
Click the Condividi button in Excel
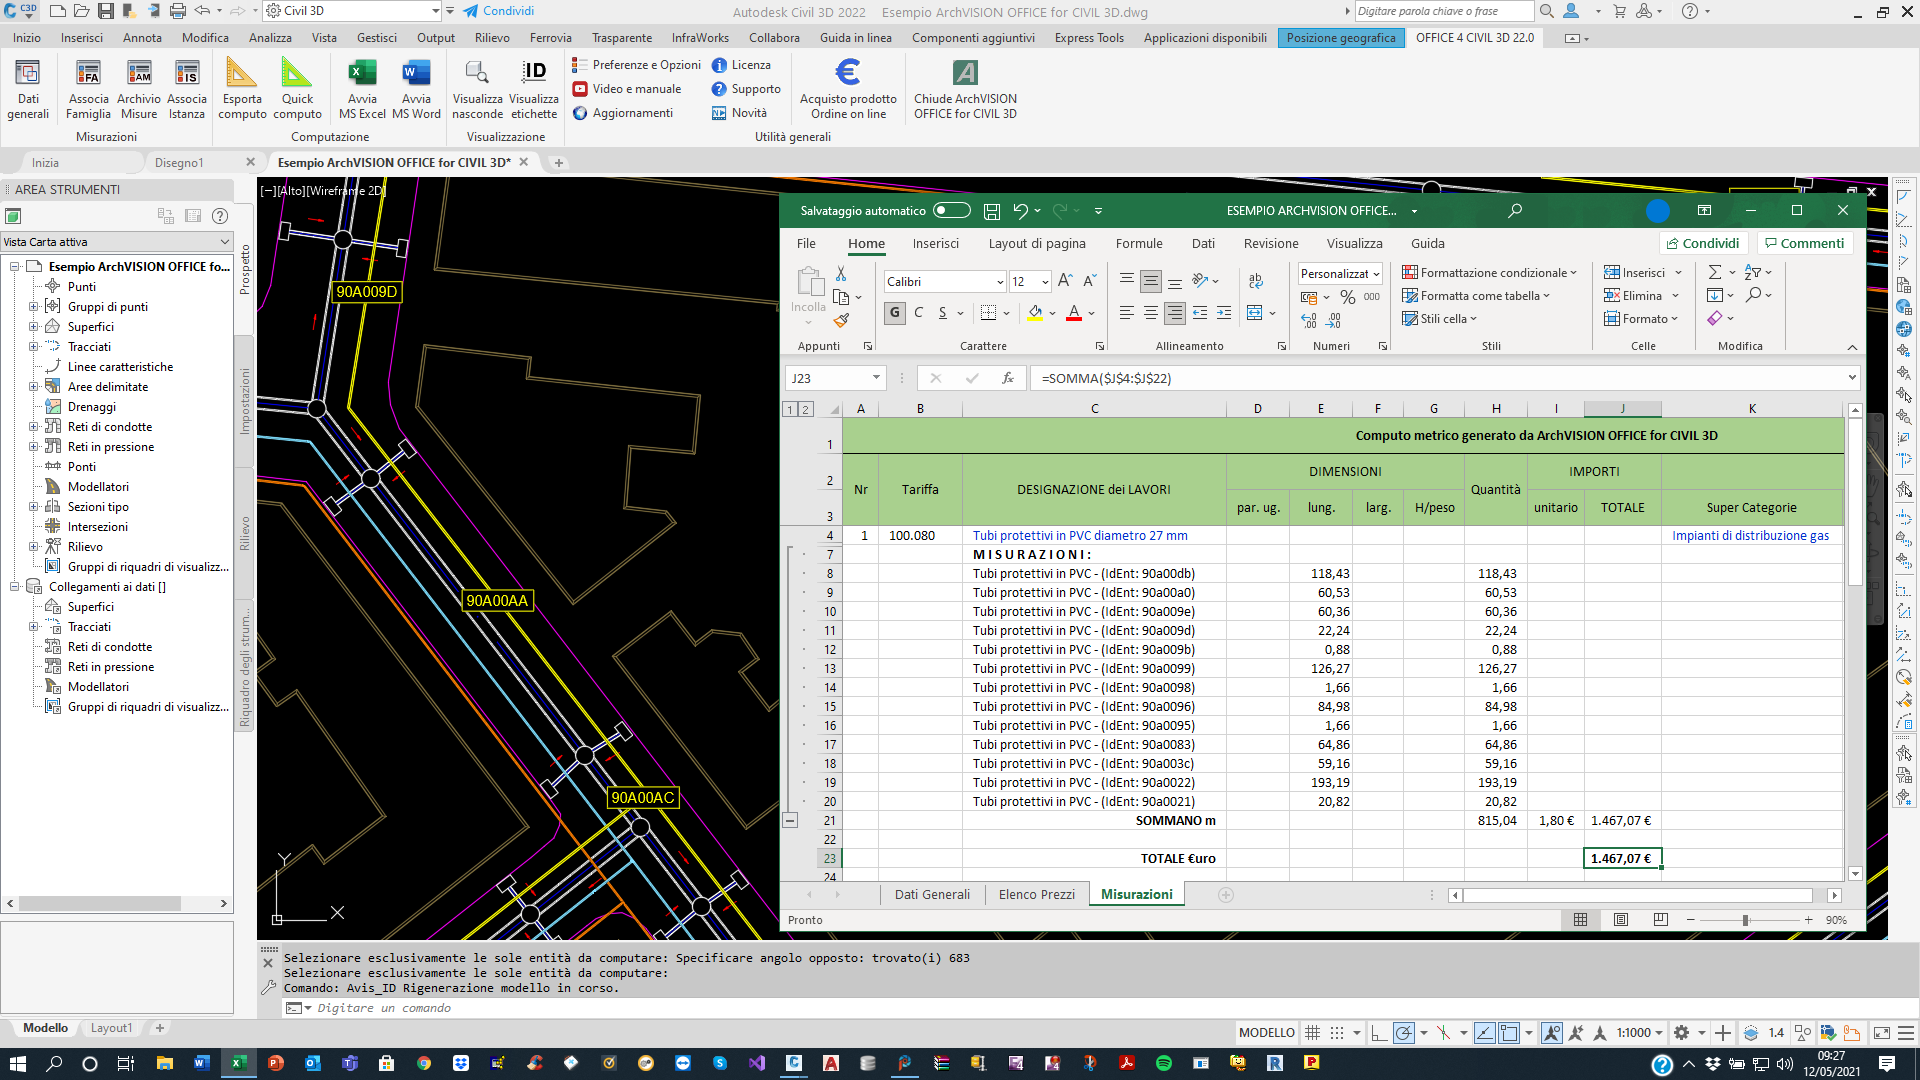1703,244
